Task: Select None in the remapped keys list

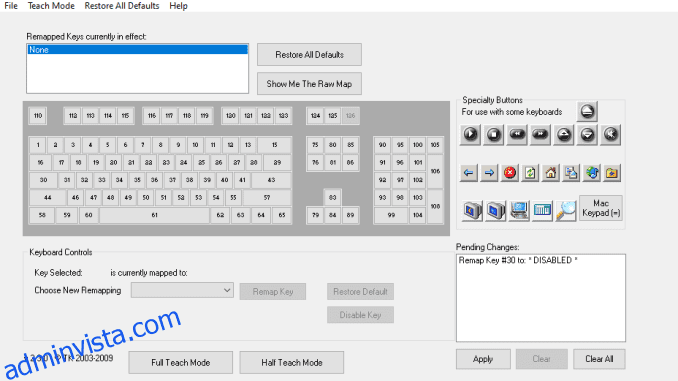Action: tap(138, 50)
